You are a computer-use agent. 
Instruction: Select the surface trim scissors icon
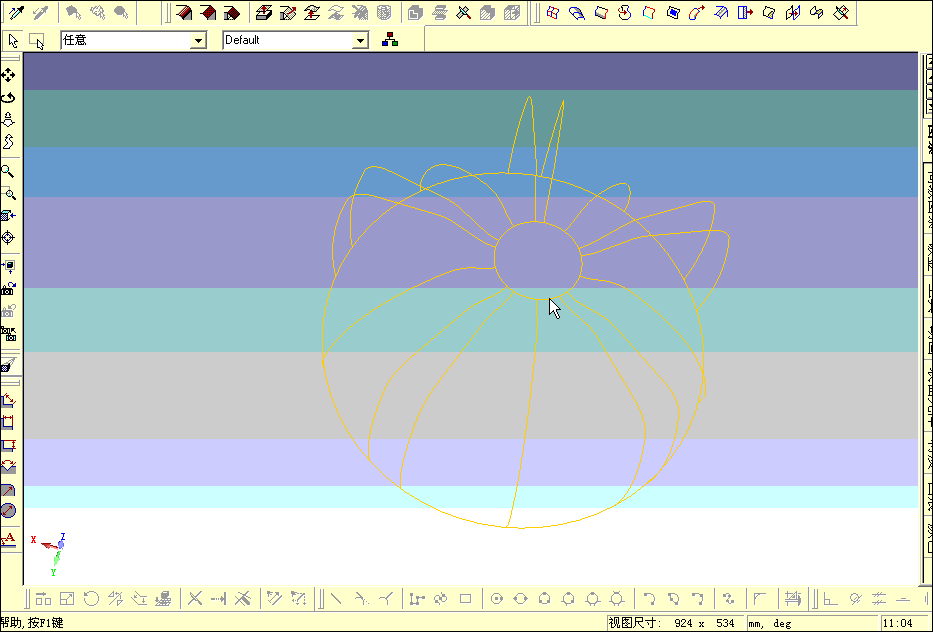click(x=841, y=12)
